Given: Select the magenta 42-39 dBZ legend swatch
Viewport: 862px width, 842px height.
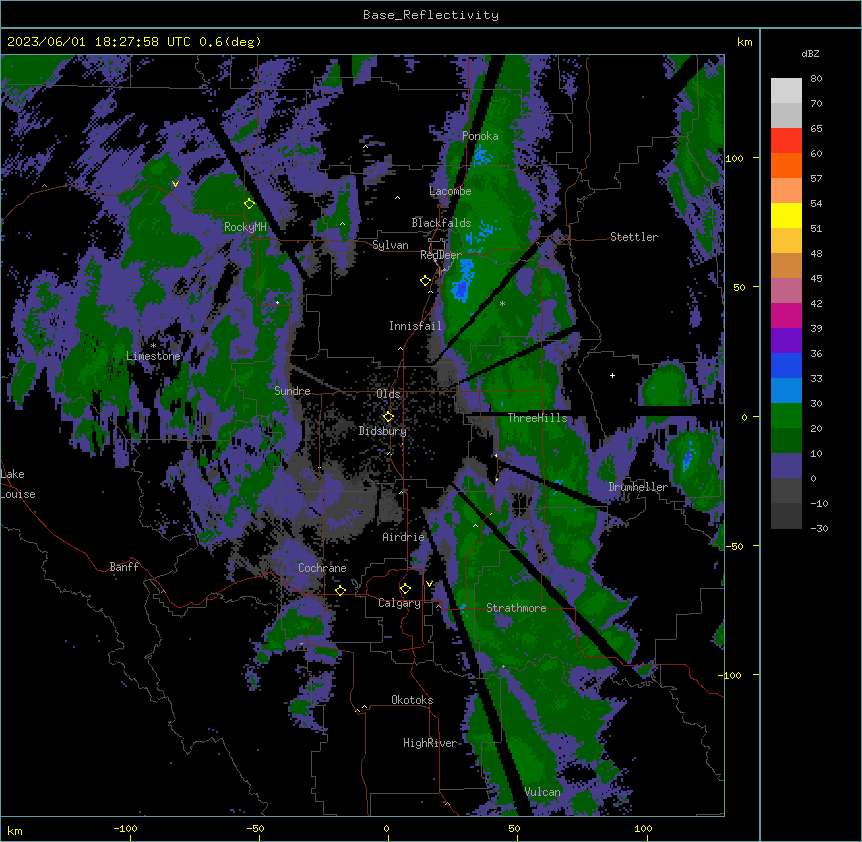Looking at the screenshot, I should (x=786, y=315).
